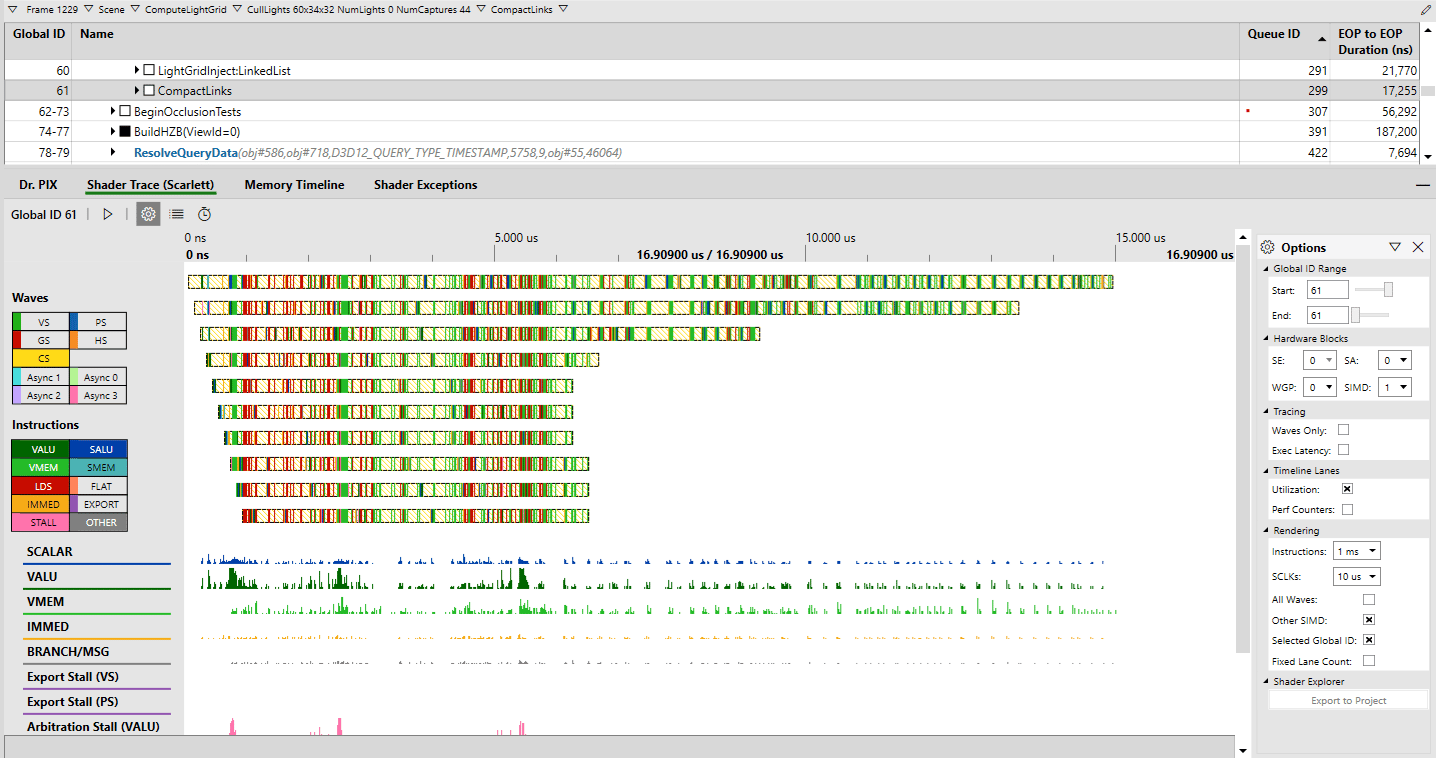Open the ResolveQueryData event link
The height and width of the screenshot is (758, 1436).
point(186,153)
